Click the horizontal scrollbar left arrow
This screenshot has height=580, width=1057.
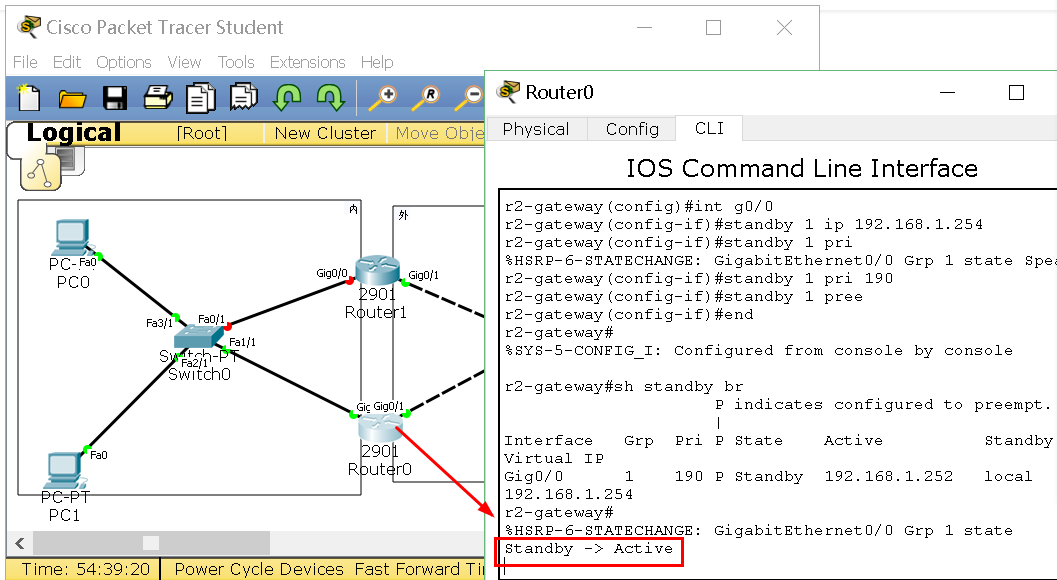(20, 543)
